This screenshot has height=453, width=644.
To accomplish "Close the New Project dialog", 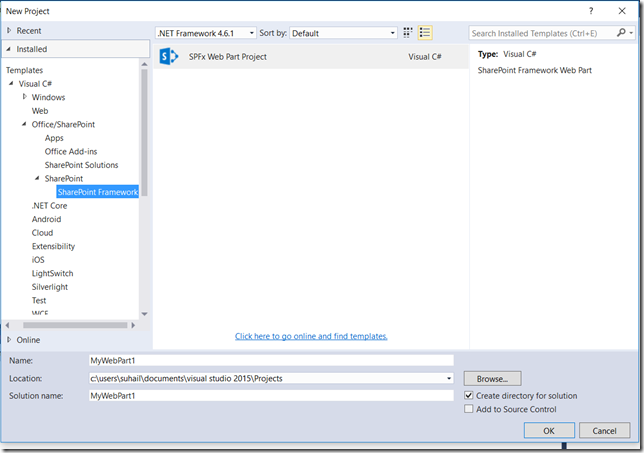I will pyautogui.click(x=622, y=11).
